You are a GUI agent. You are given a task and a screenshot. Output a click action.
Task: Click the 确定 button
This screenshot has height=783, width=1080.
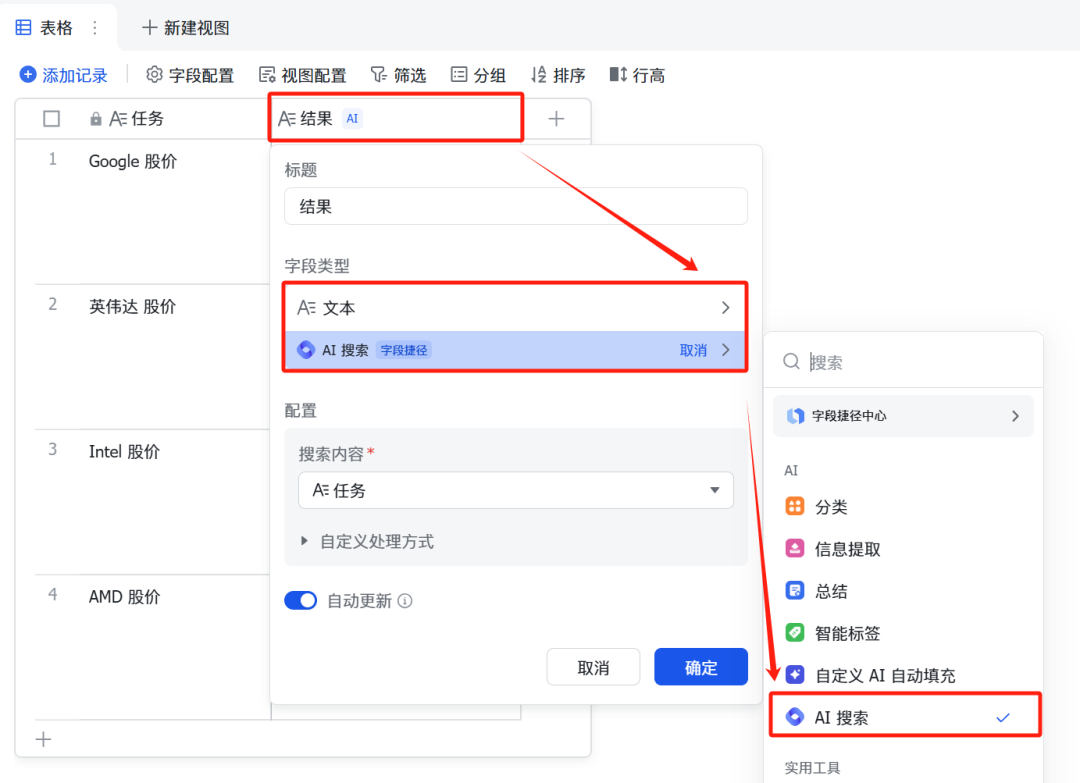pos(701,667)
